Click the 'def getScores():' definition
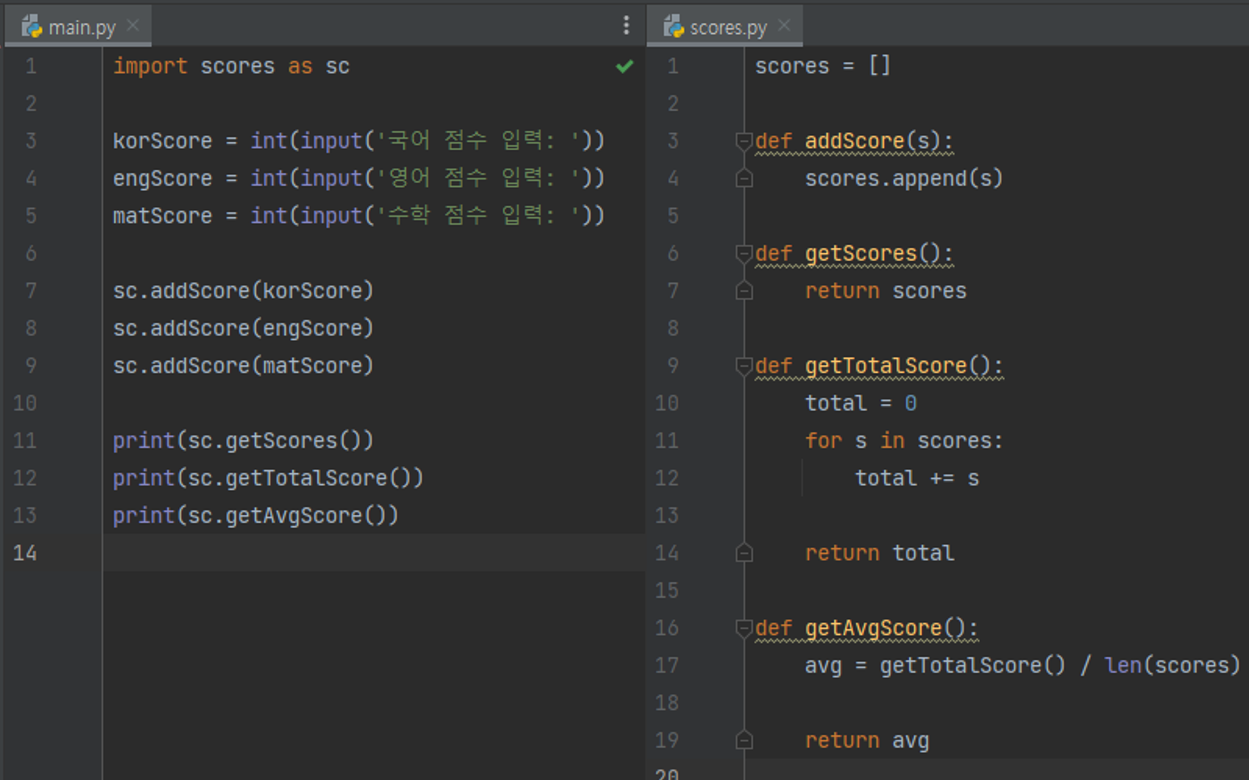Viewport: 1249px width, 780px height. (854, 253)
